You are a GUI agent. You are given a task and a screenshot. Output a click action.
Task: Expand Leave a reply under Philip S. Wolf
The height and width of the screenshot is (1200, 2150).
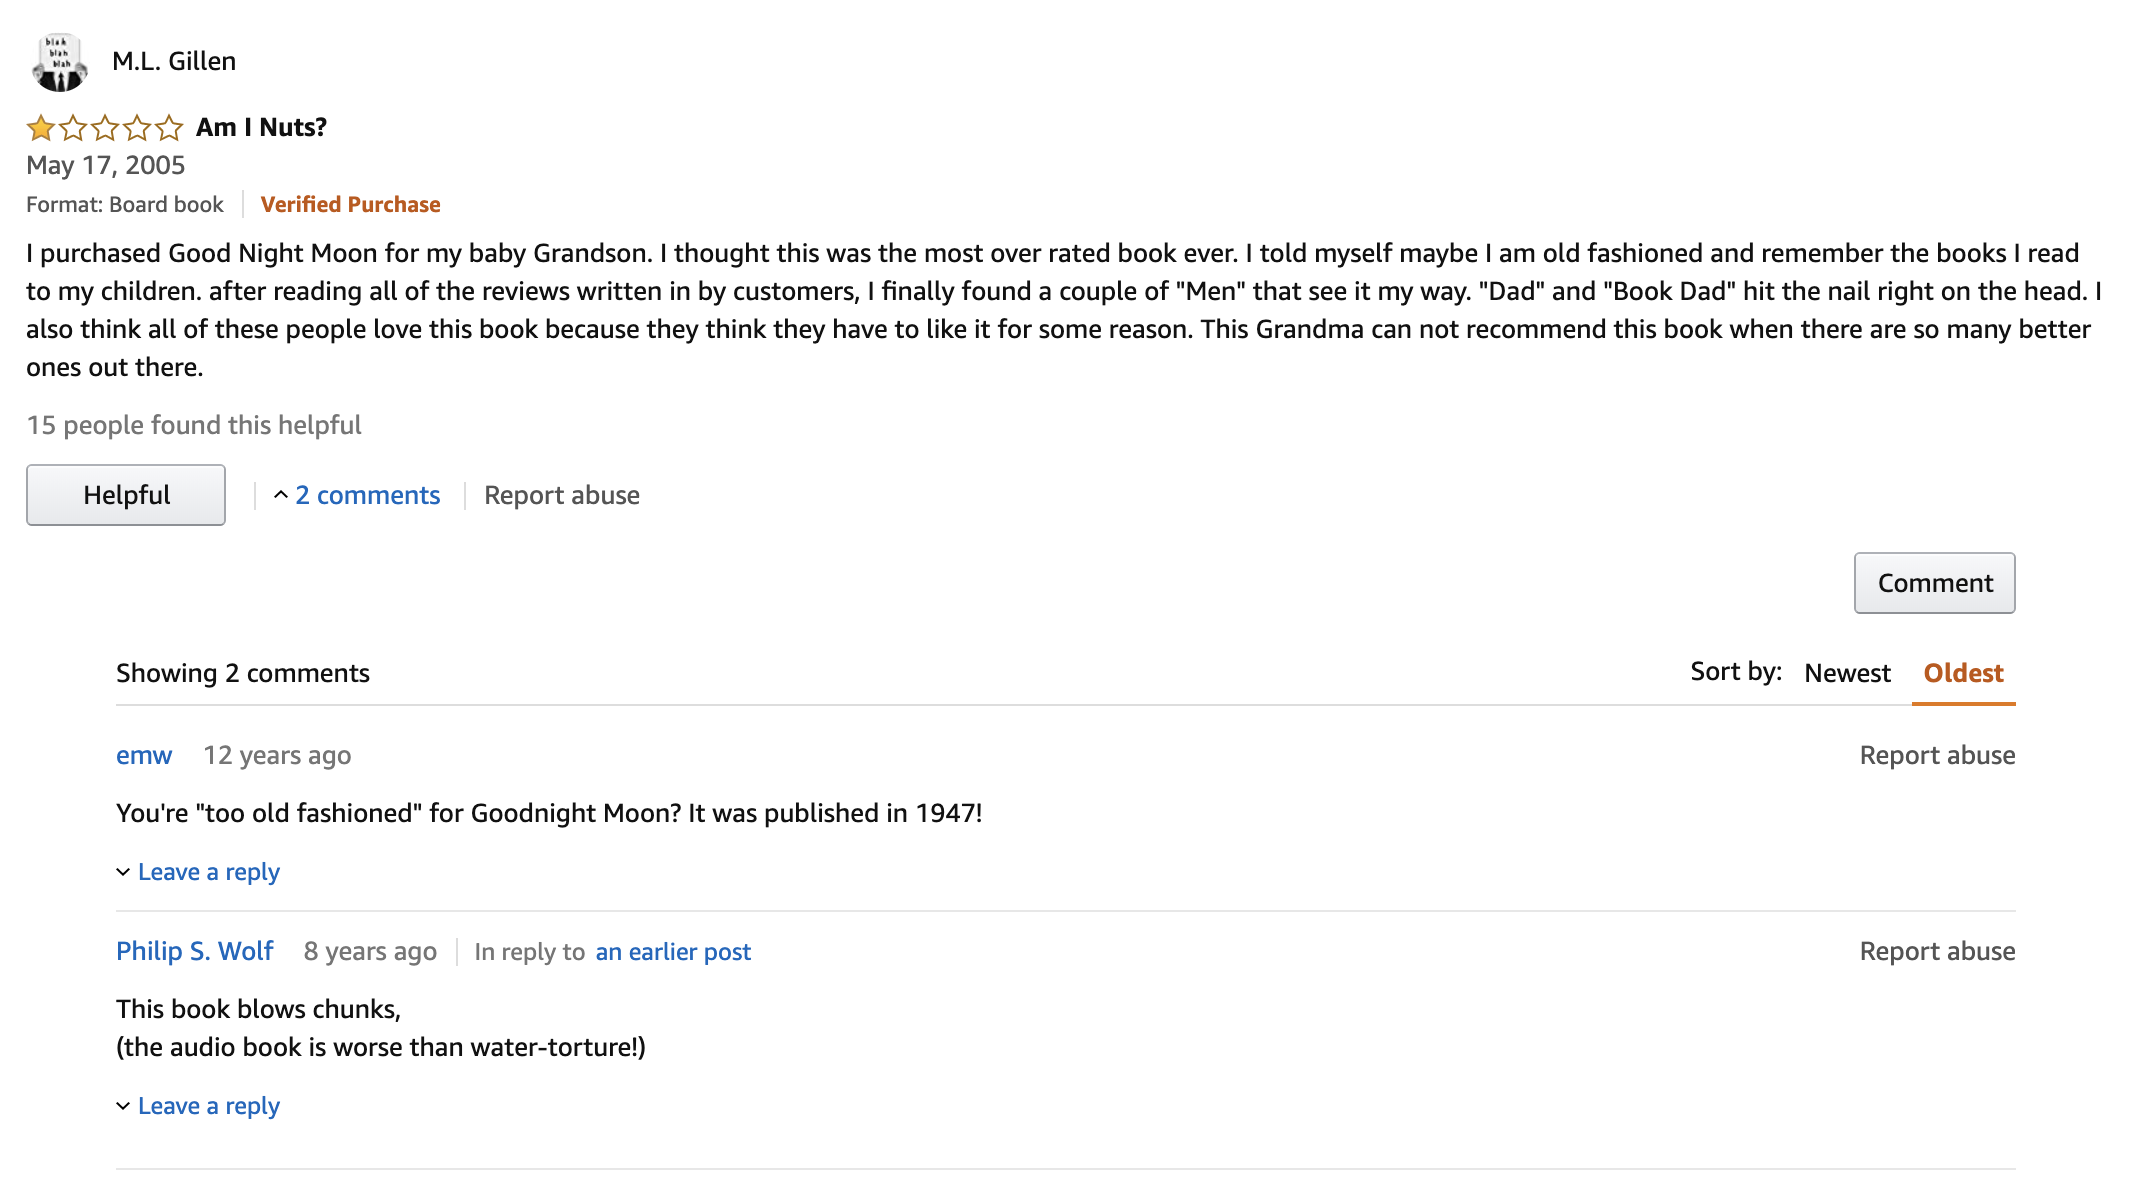[x=198, y=1106]
